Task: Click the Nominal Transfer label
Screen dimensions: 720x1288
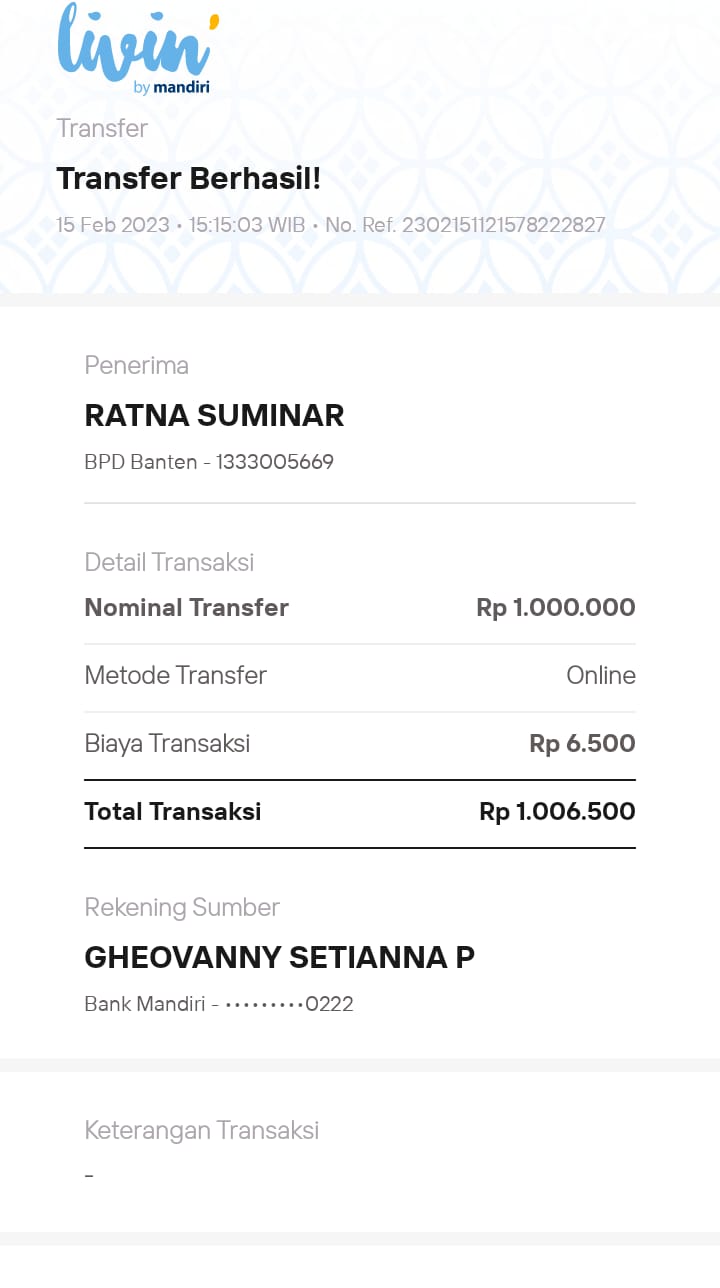Action: pos(186,608)
